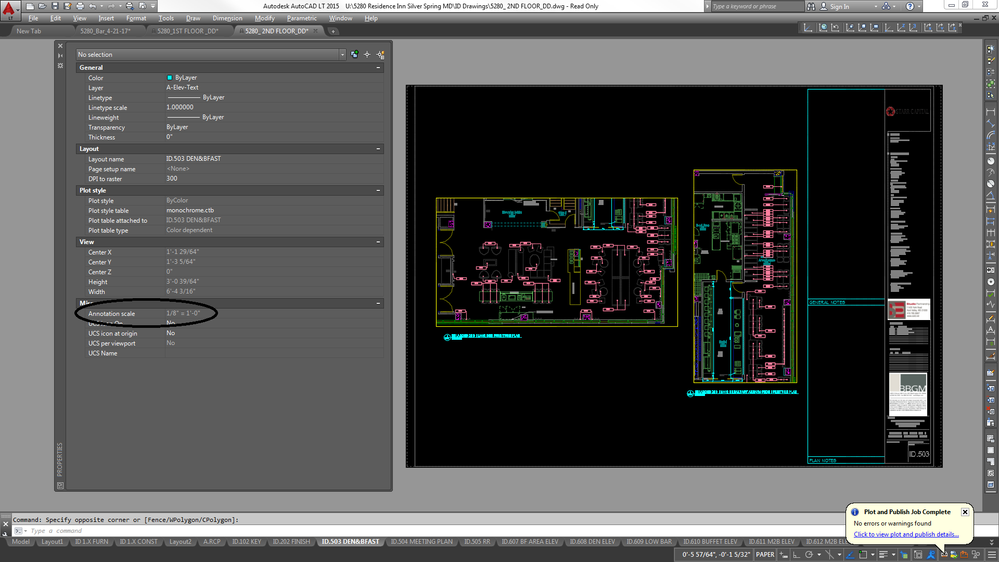Toggle Polar tracking in status bar
This screenshot has width=999, height=562.
(x=809, y=554)
